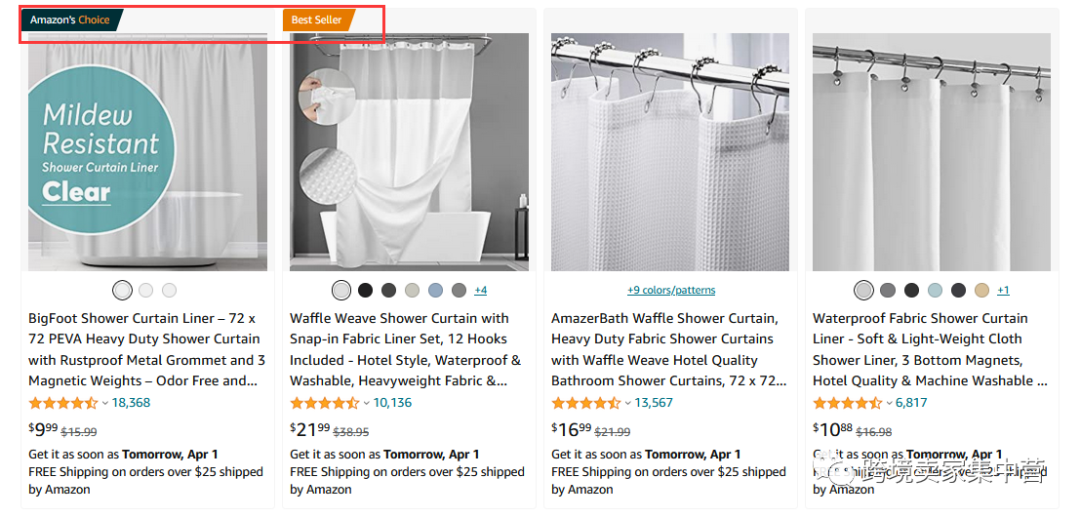The height and width of the screenshot is (518, 1080).
Task: Click star rating of AmazerBath Waffle Shower Curtain
Action: coord(586,403)
